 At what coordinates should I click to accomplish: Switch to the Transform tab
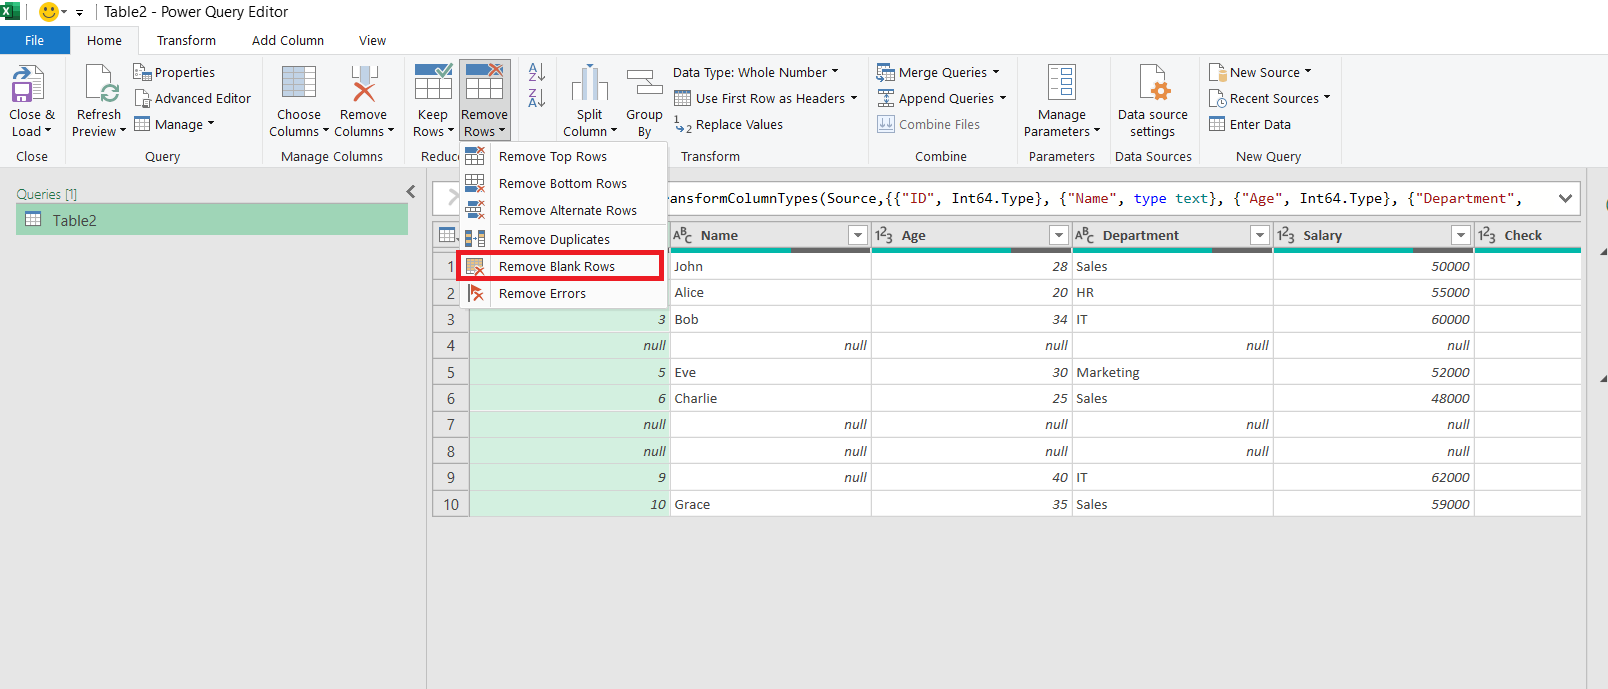coord(186,40)
